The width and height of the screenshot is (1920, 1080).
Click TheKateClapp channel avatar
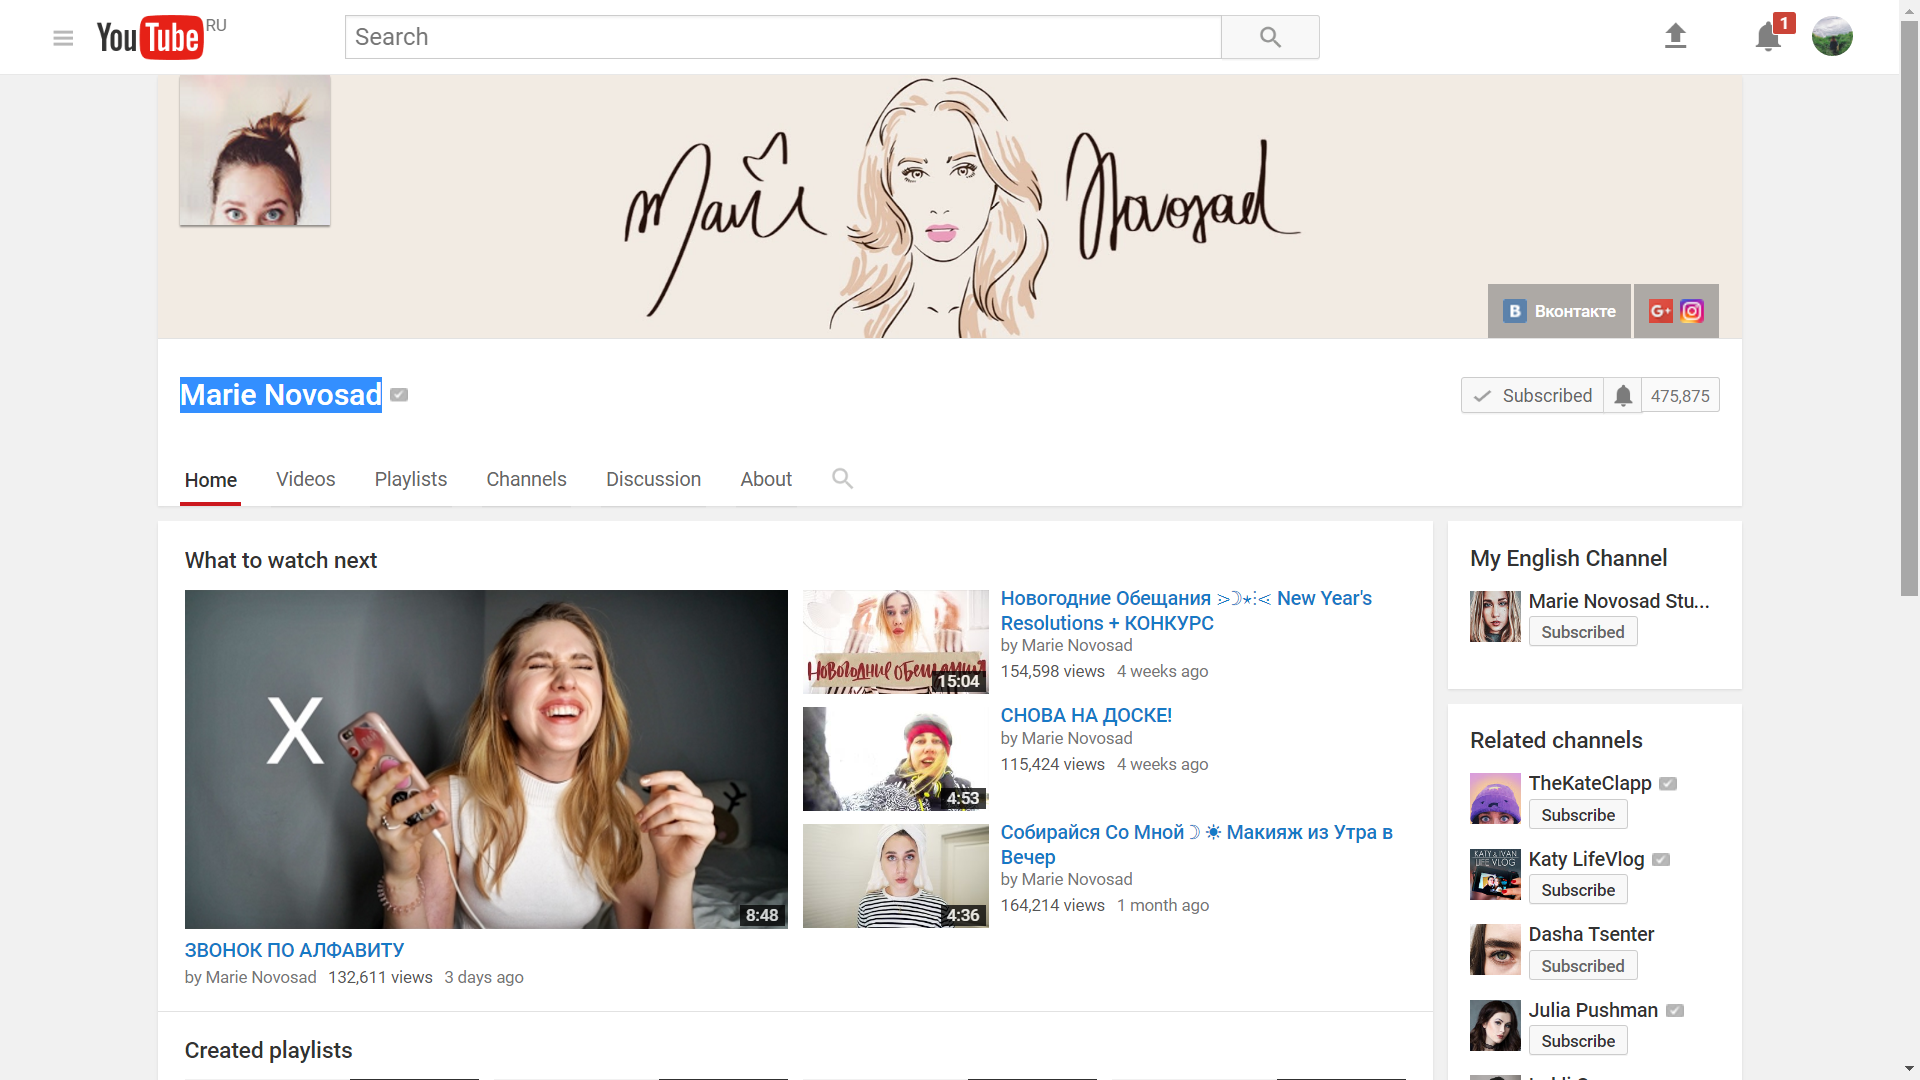click(x=1495, y=798)
